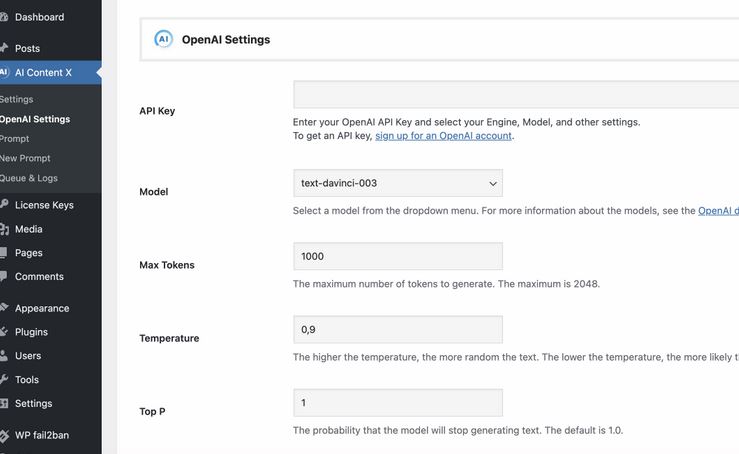Screen dimensions: 739x454
Task: Click the Tools wrench icon
Action: pos(4,380)
